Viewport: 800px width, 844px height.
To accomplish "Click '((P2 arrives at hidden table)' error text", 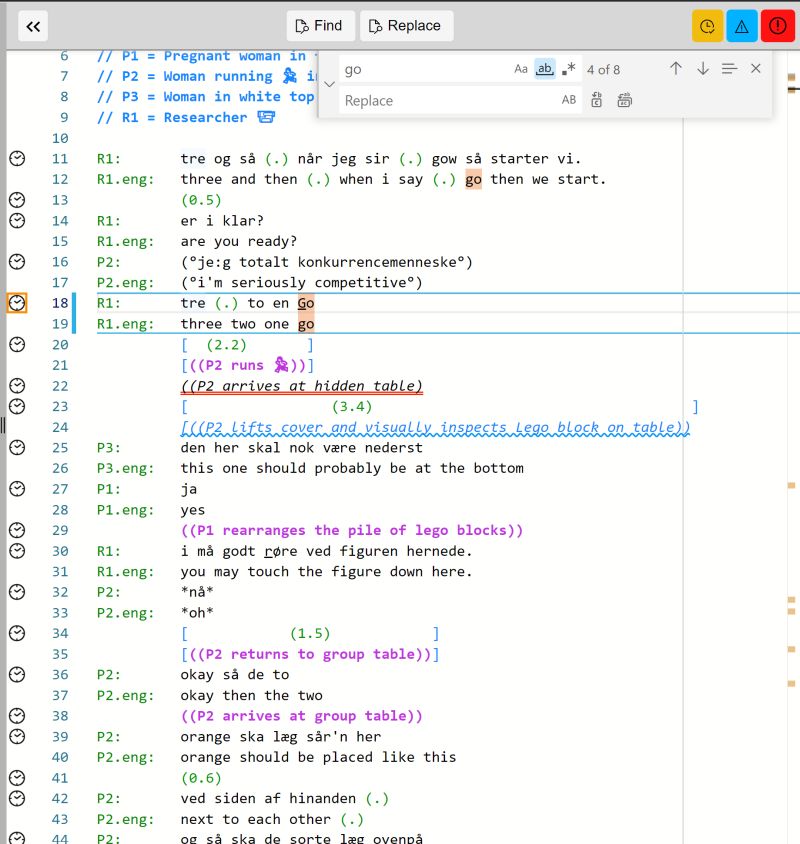I will click(301, 386).
